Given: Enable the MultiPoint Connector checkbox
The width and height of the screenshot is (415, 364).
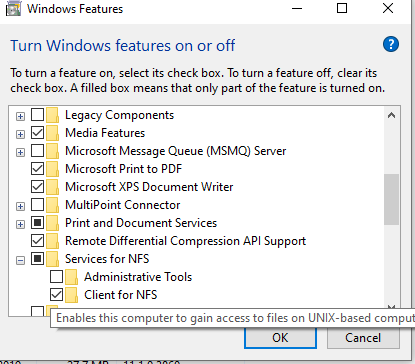Looking at the screenshot, I should coord(37,205).
